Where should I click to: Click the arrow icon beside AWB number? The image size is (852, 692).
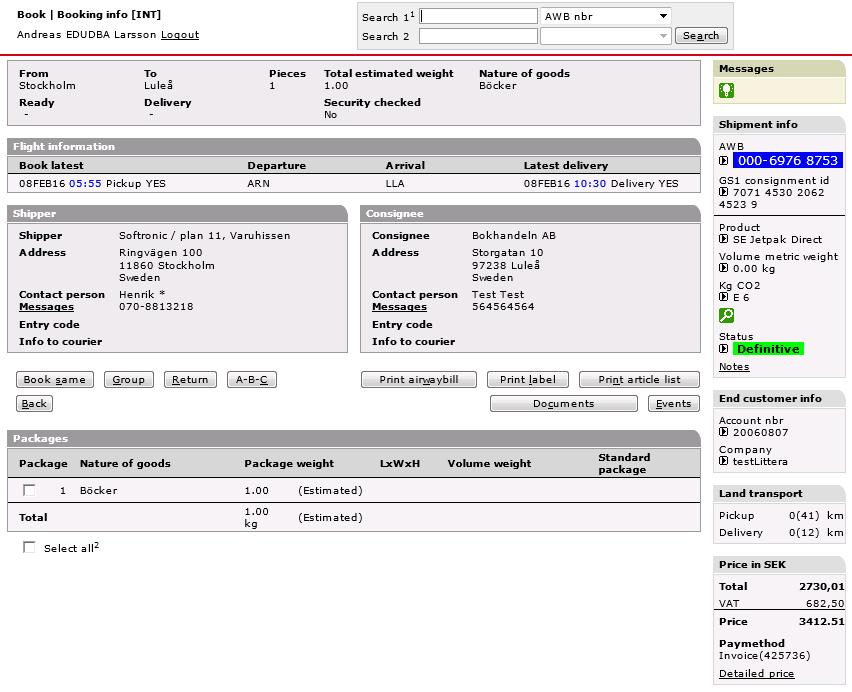pyautogui.click(x=723, y=160)
